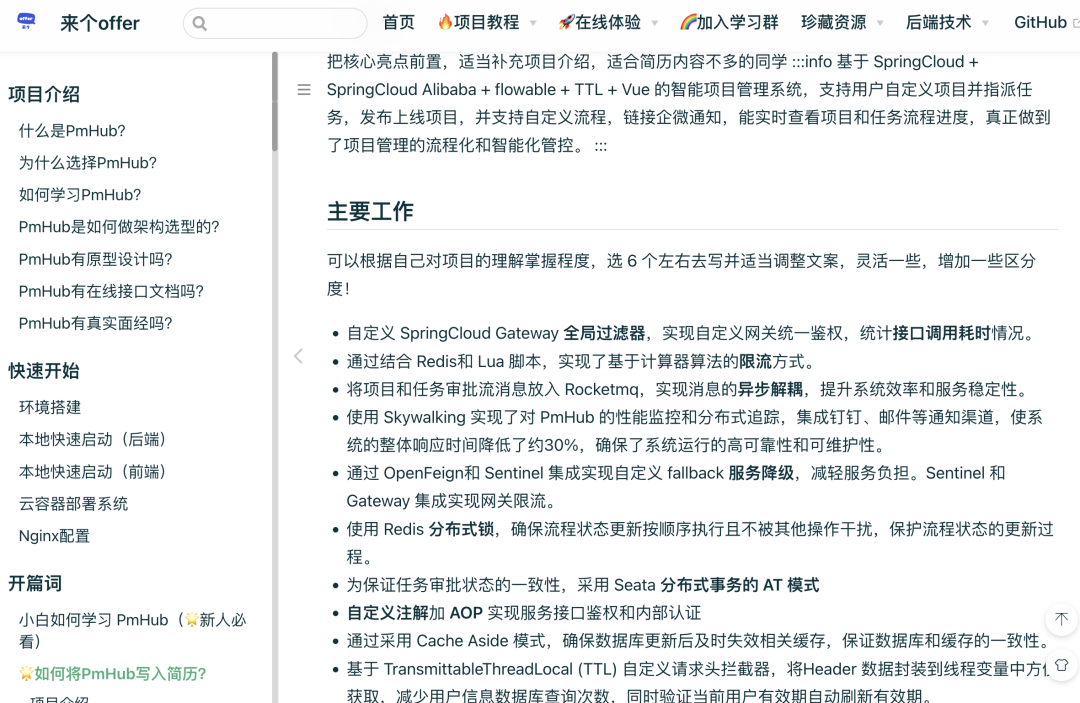This screenshot has height=703, width=1080.
Task: Click bold text 服务降级 in OpenFeign bullet
Action: pyautogui.click(x=761, y=474)
